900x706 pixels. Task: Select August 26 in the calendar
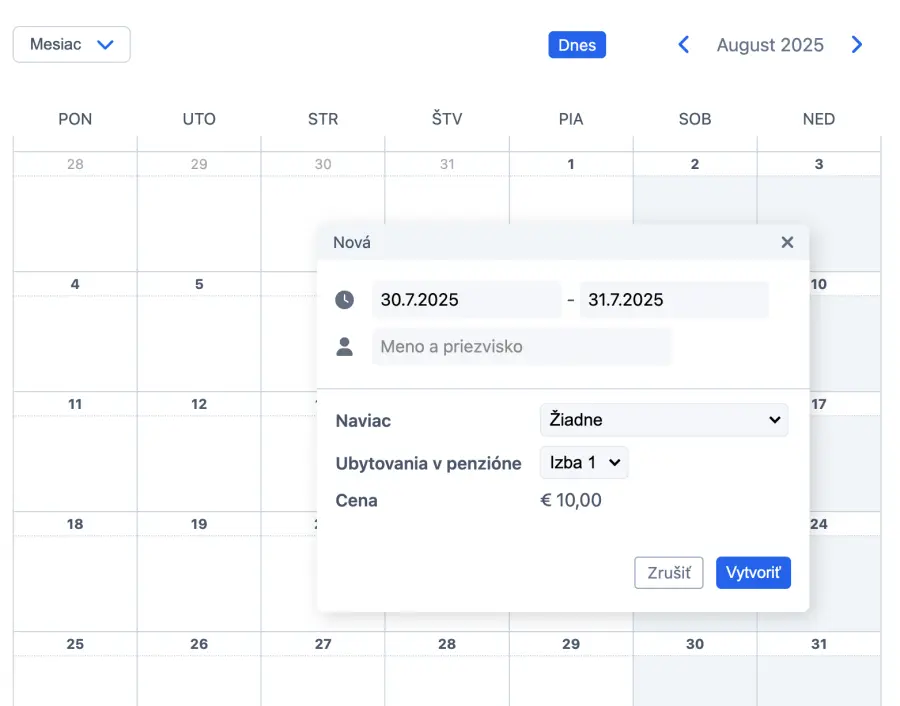199,675
